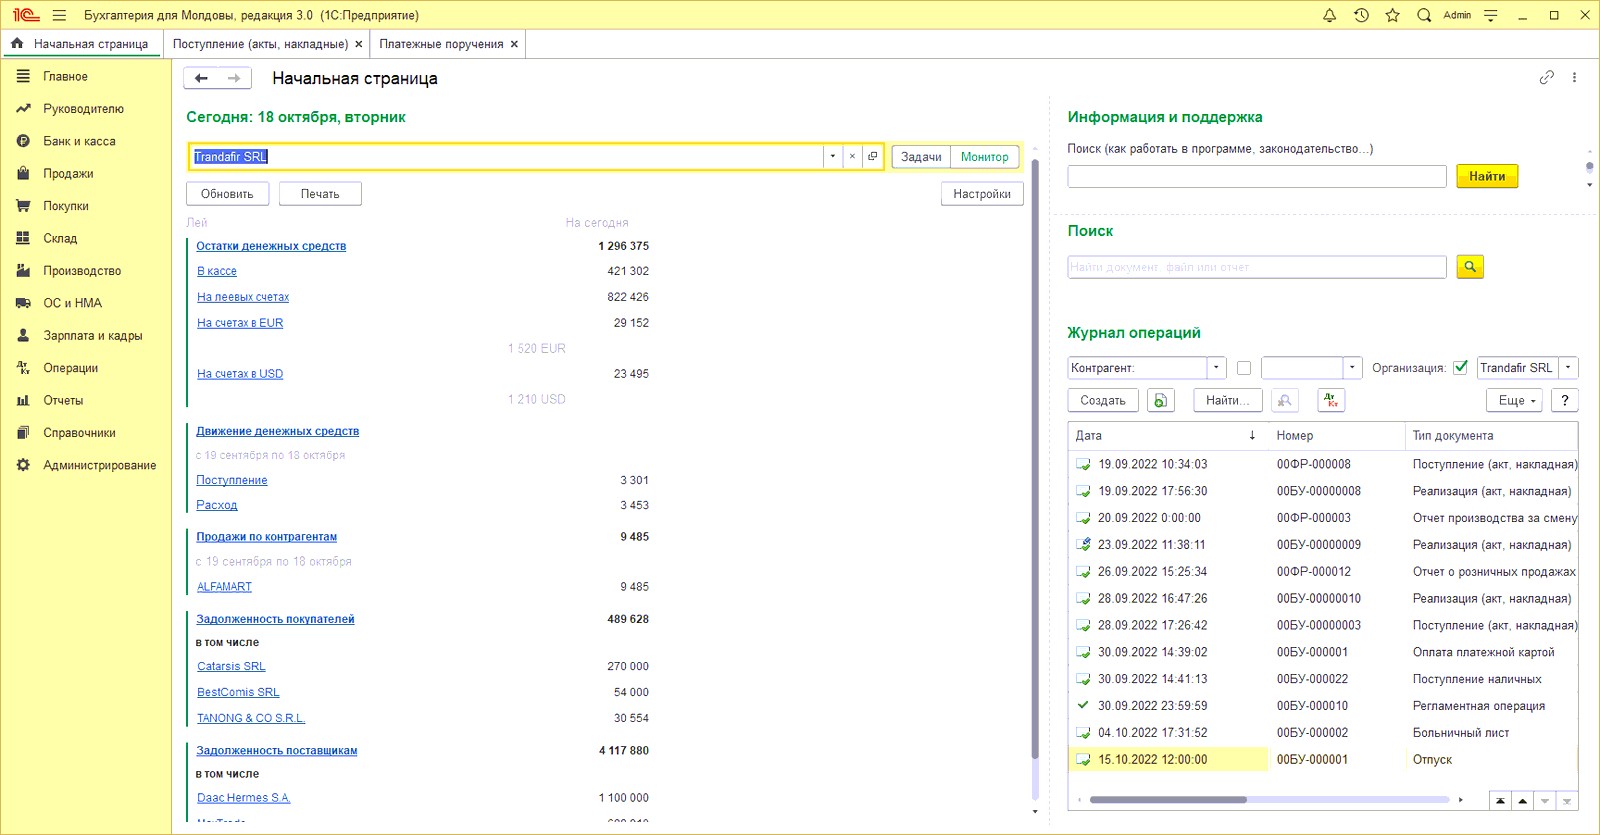This screenshot has height=835, width=1600.
Task: Open Банк и касса section
Action: tap(79, 141)
